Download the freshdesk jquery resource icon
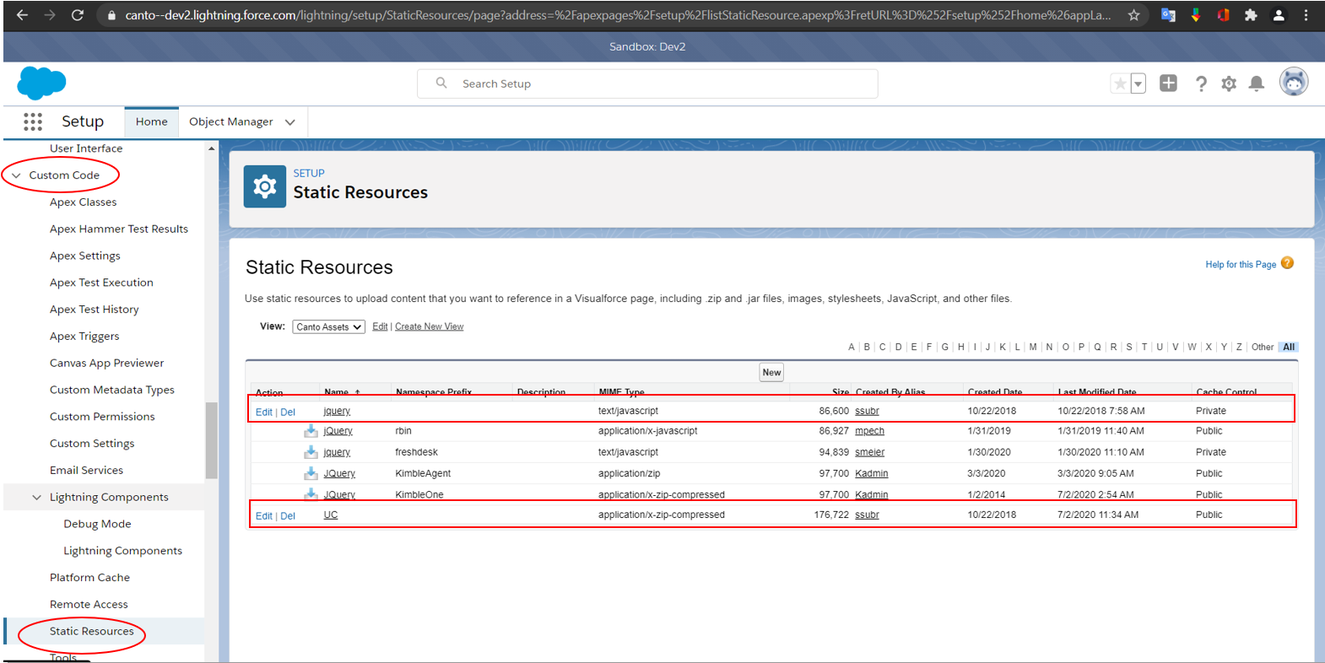This screenshot has height=663, width=1325. pyautogui.click(x=311, y=452)
